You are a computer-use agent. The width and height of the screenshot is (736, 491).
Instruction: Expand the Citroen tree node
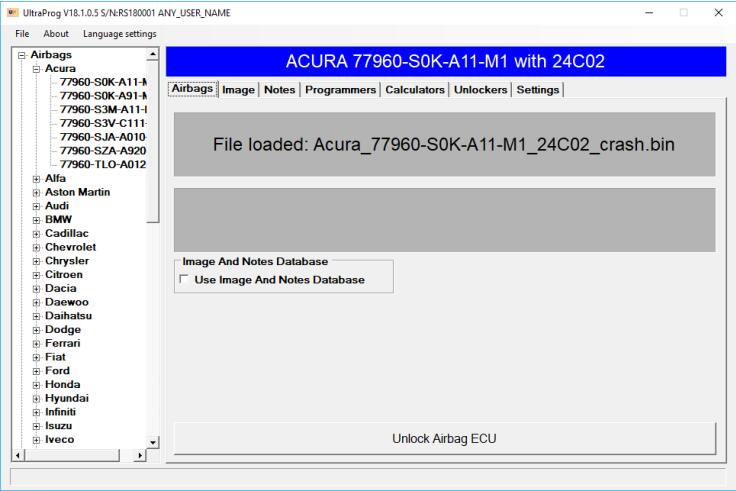click(36, 275)
